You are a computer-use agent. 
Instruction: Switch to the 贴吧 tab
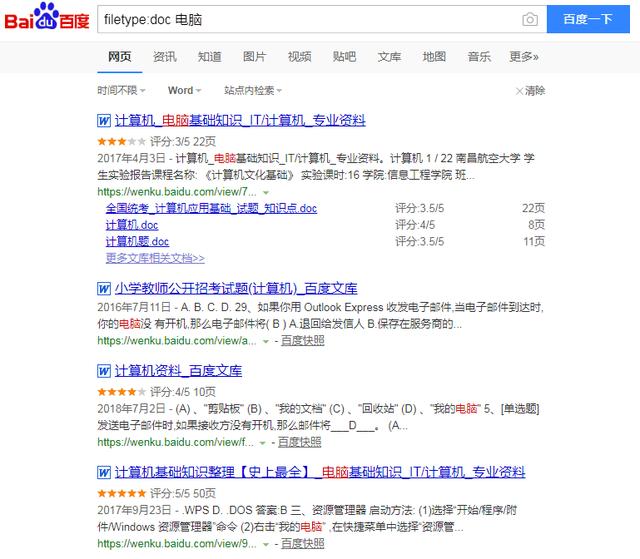pyautogui.click(x=344, y=57)
